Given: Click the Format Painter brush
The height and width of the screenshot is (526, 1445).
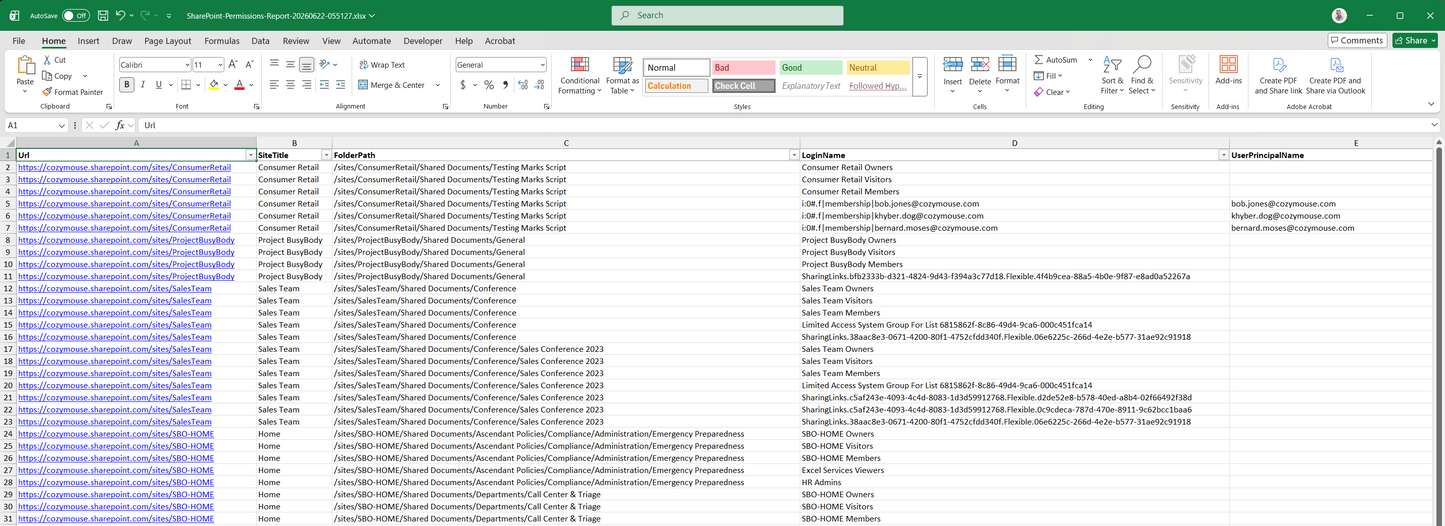Looking at the screenshot, I should point(47,92).
